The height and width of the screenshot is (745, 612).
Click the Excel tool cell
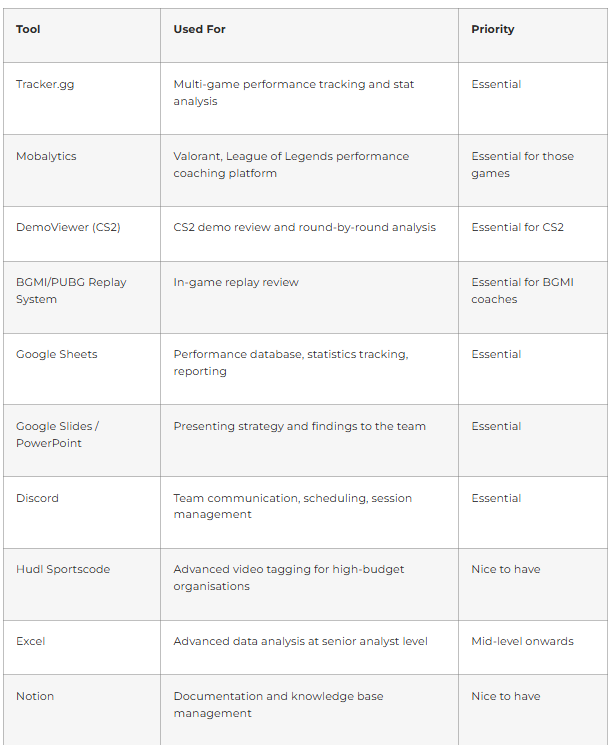pyautogui.click(x=82, y=648)
